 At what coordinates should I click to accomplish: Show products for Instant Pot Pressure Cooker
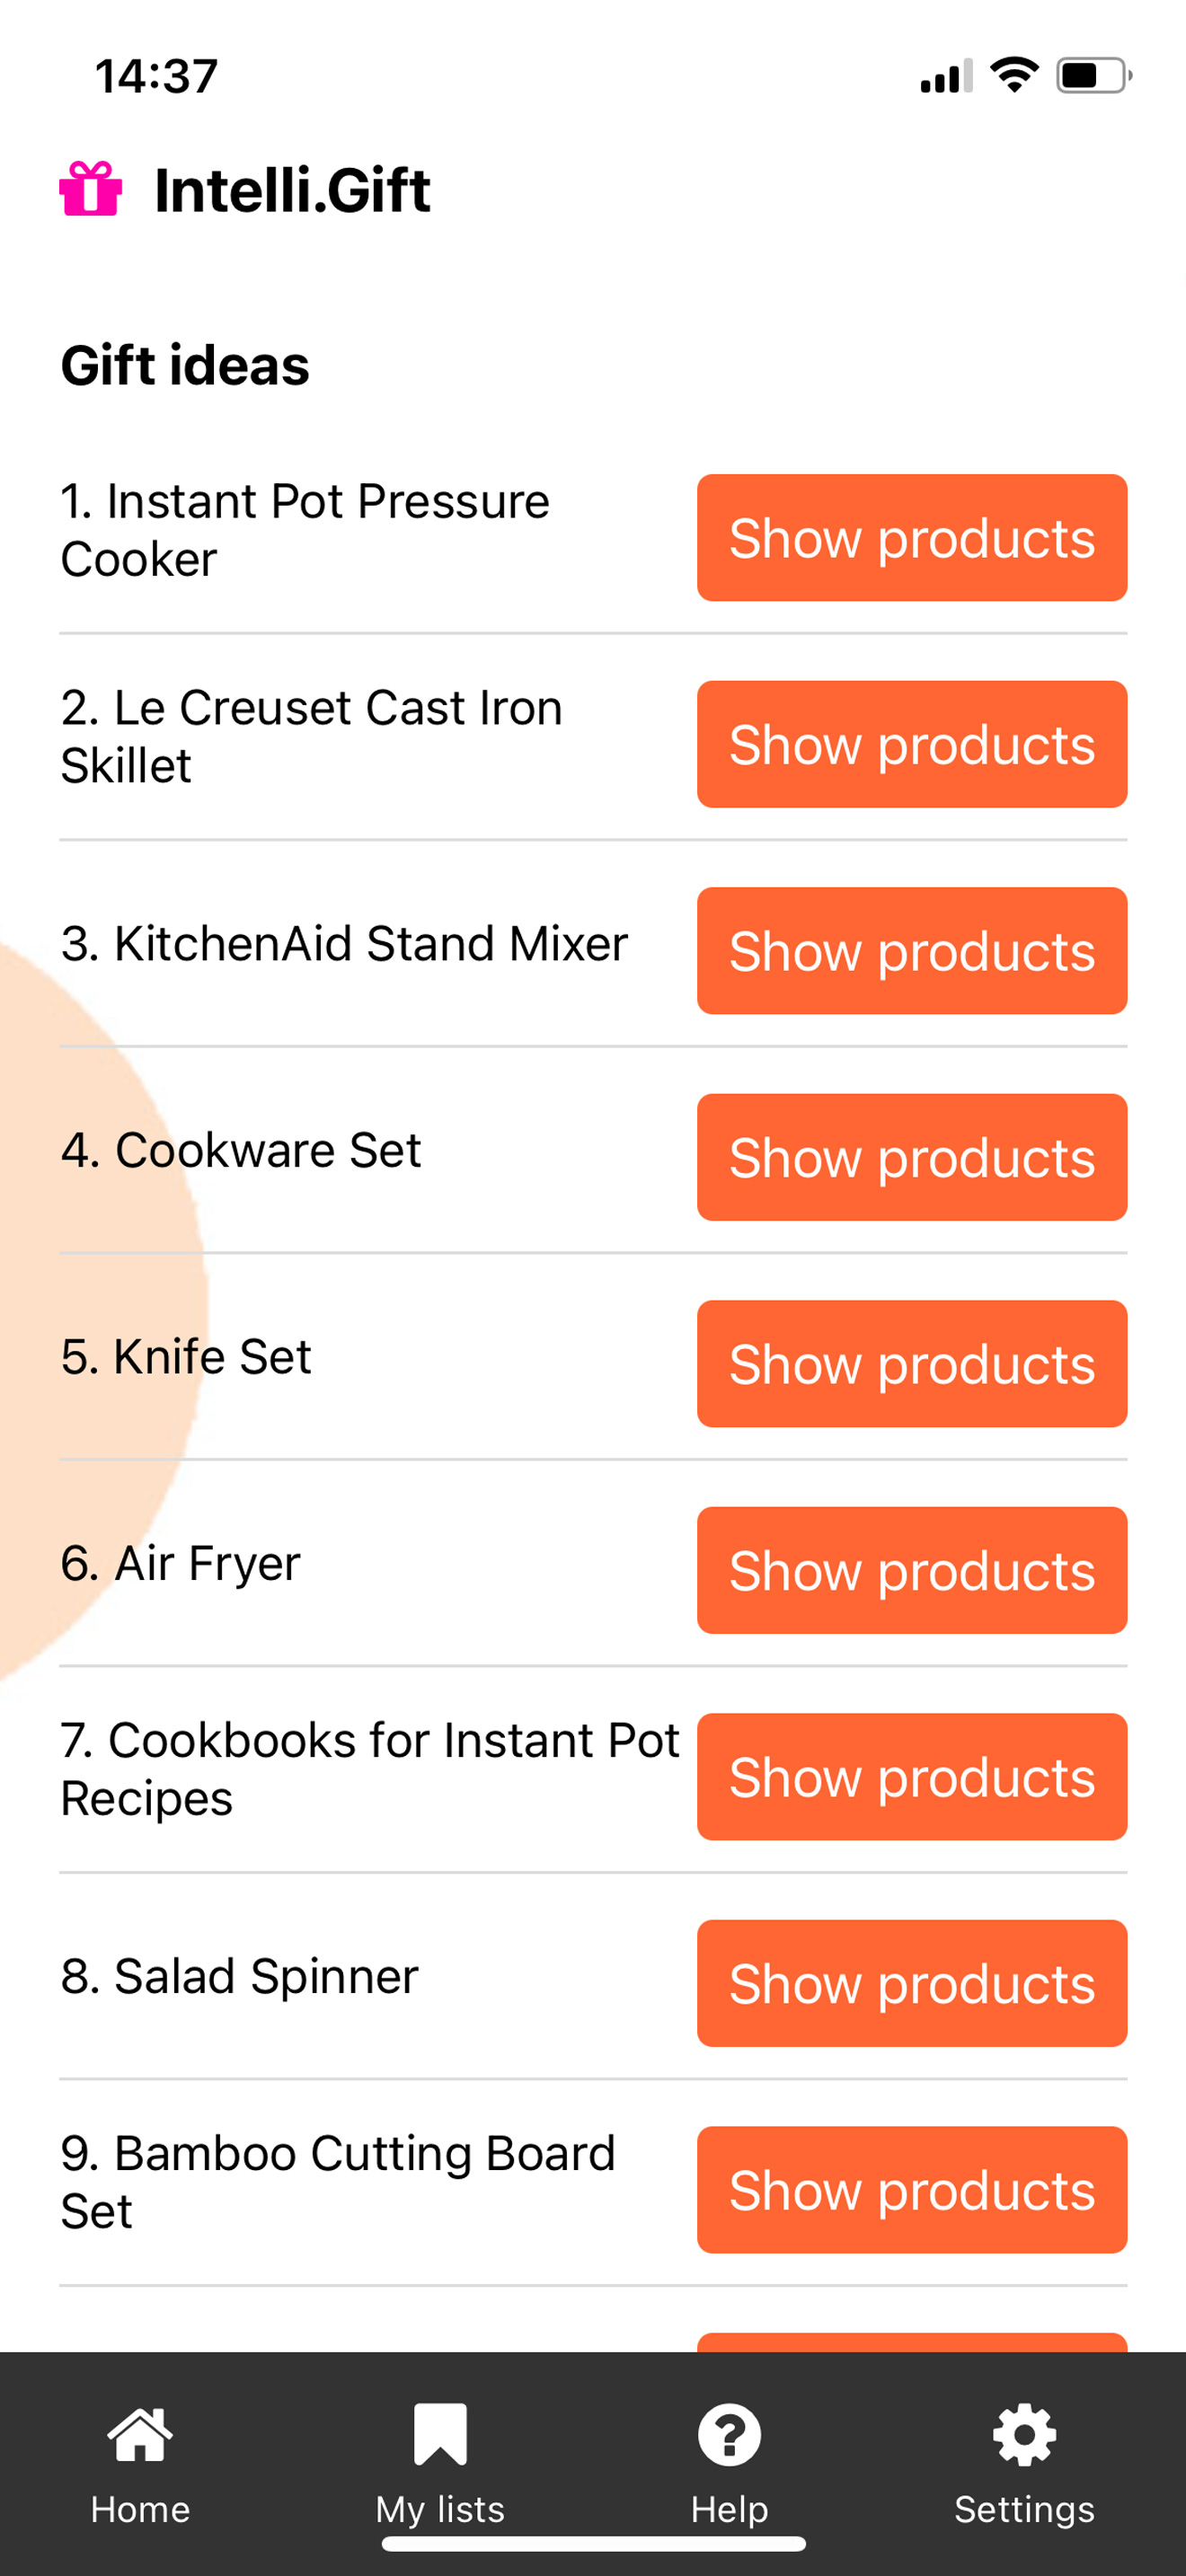(x=912, y=538)
